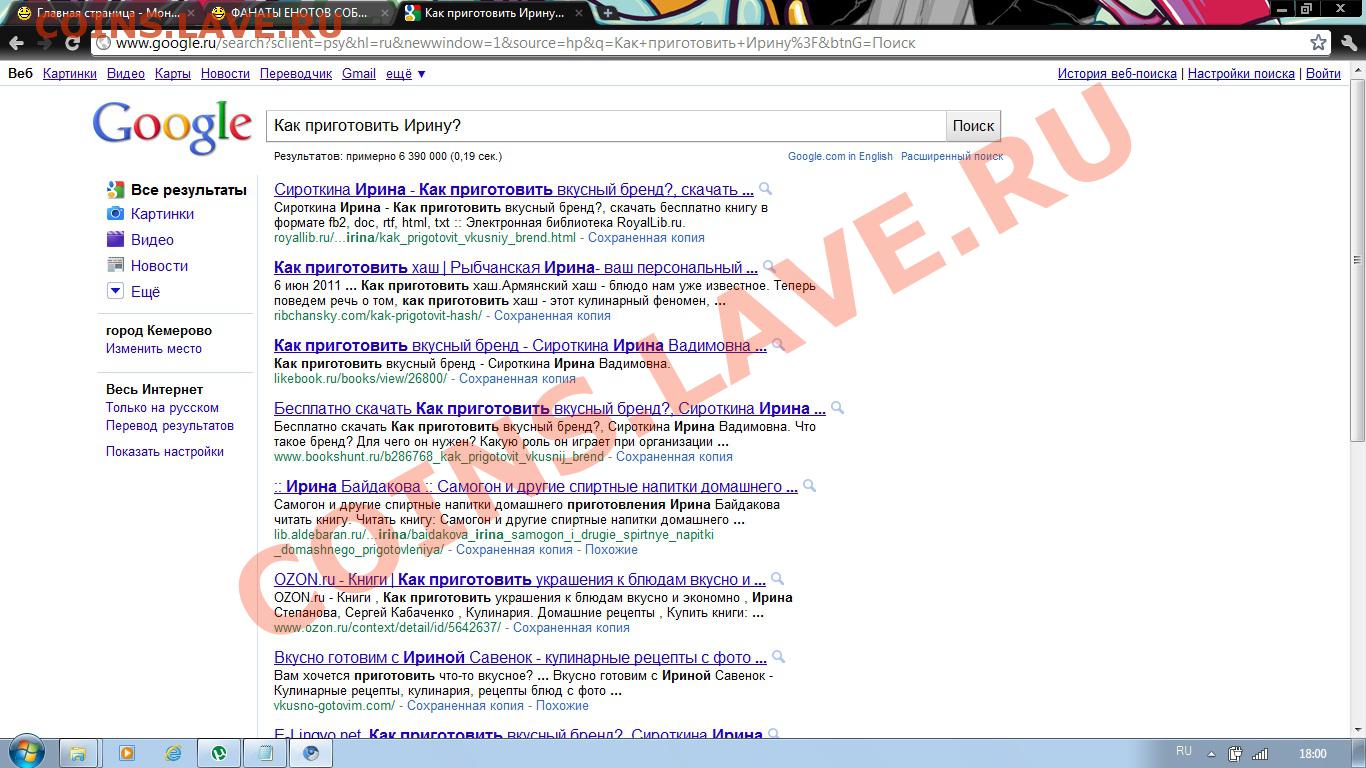Open Переводчик in the top navigation bar

coord(296,73)
